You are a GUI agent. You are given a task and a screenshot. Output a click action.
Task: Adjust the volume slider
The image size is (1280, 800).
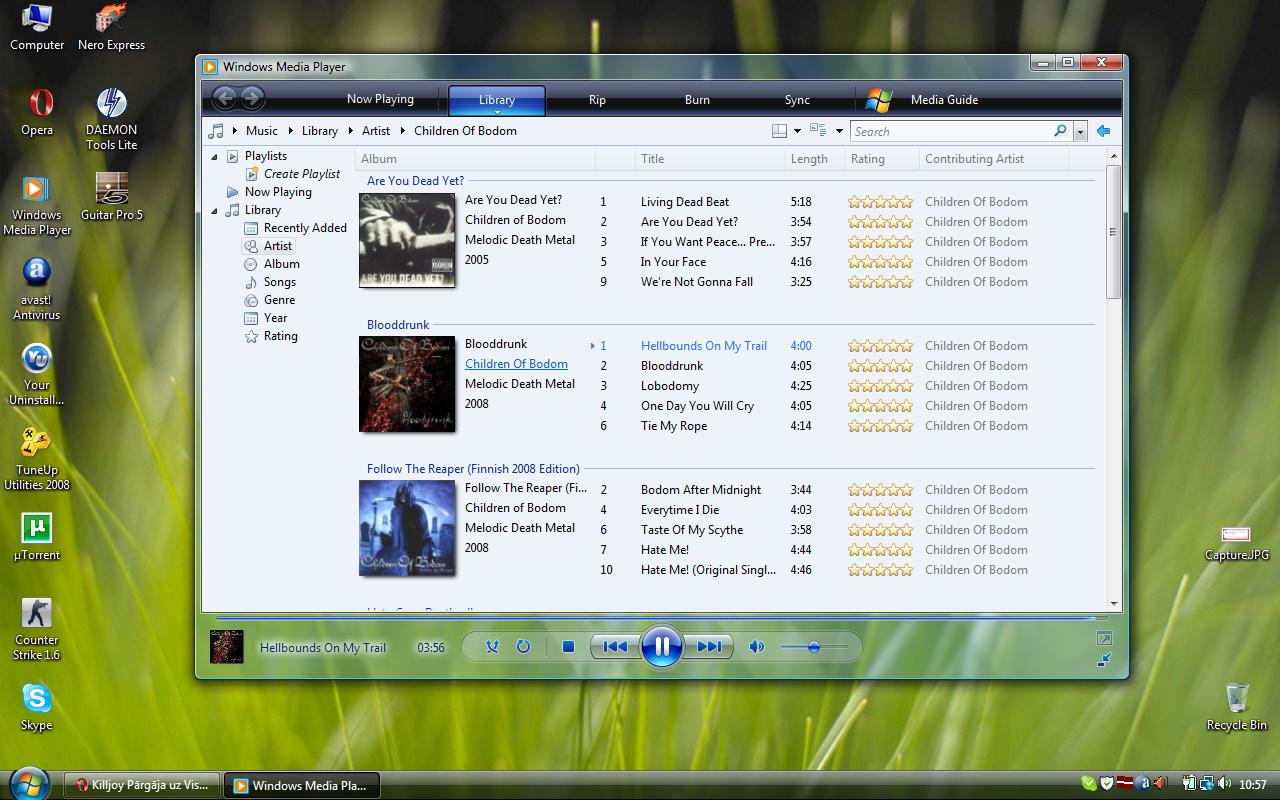pos(814,647)
